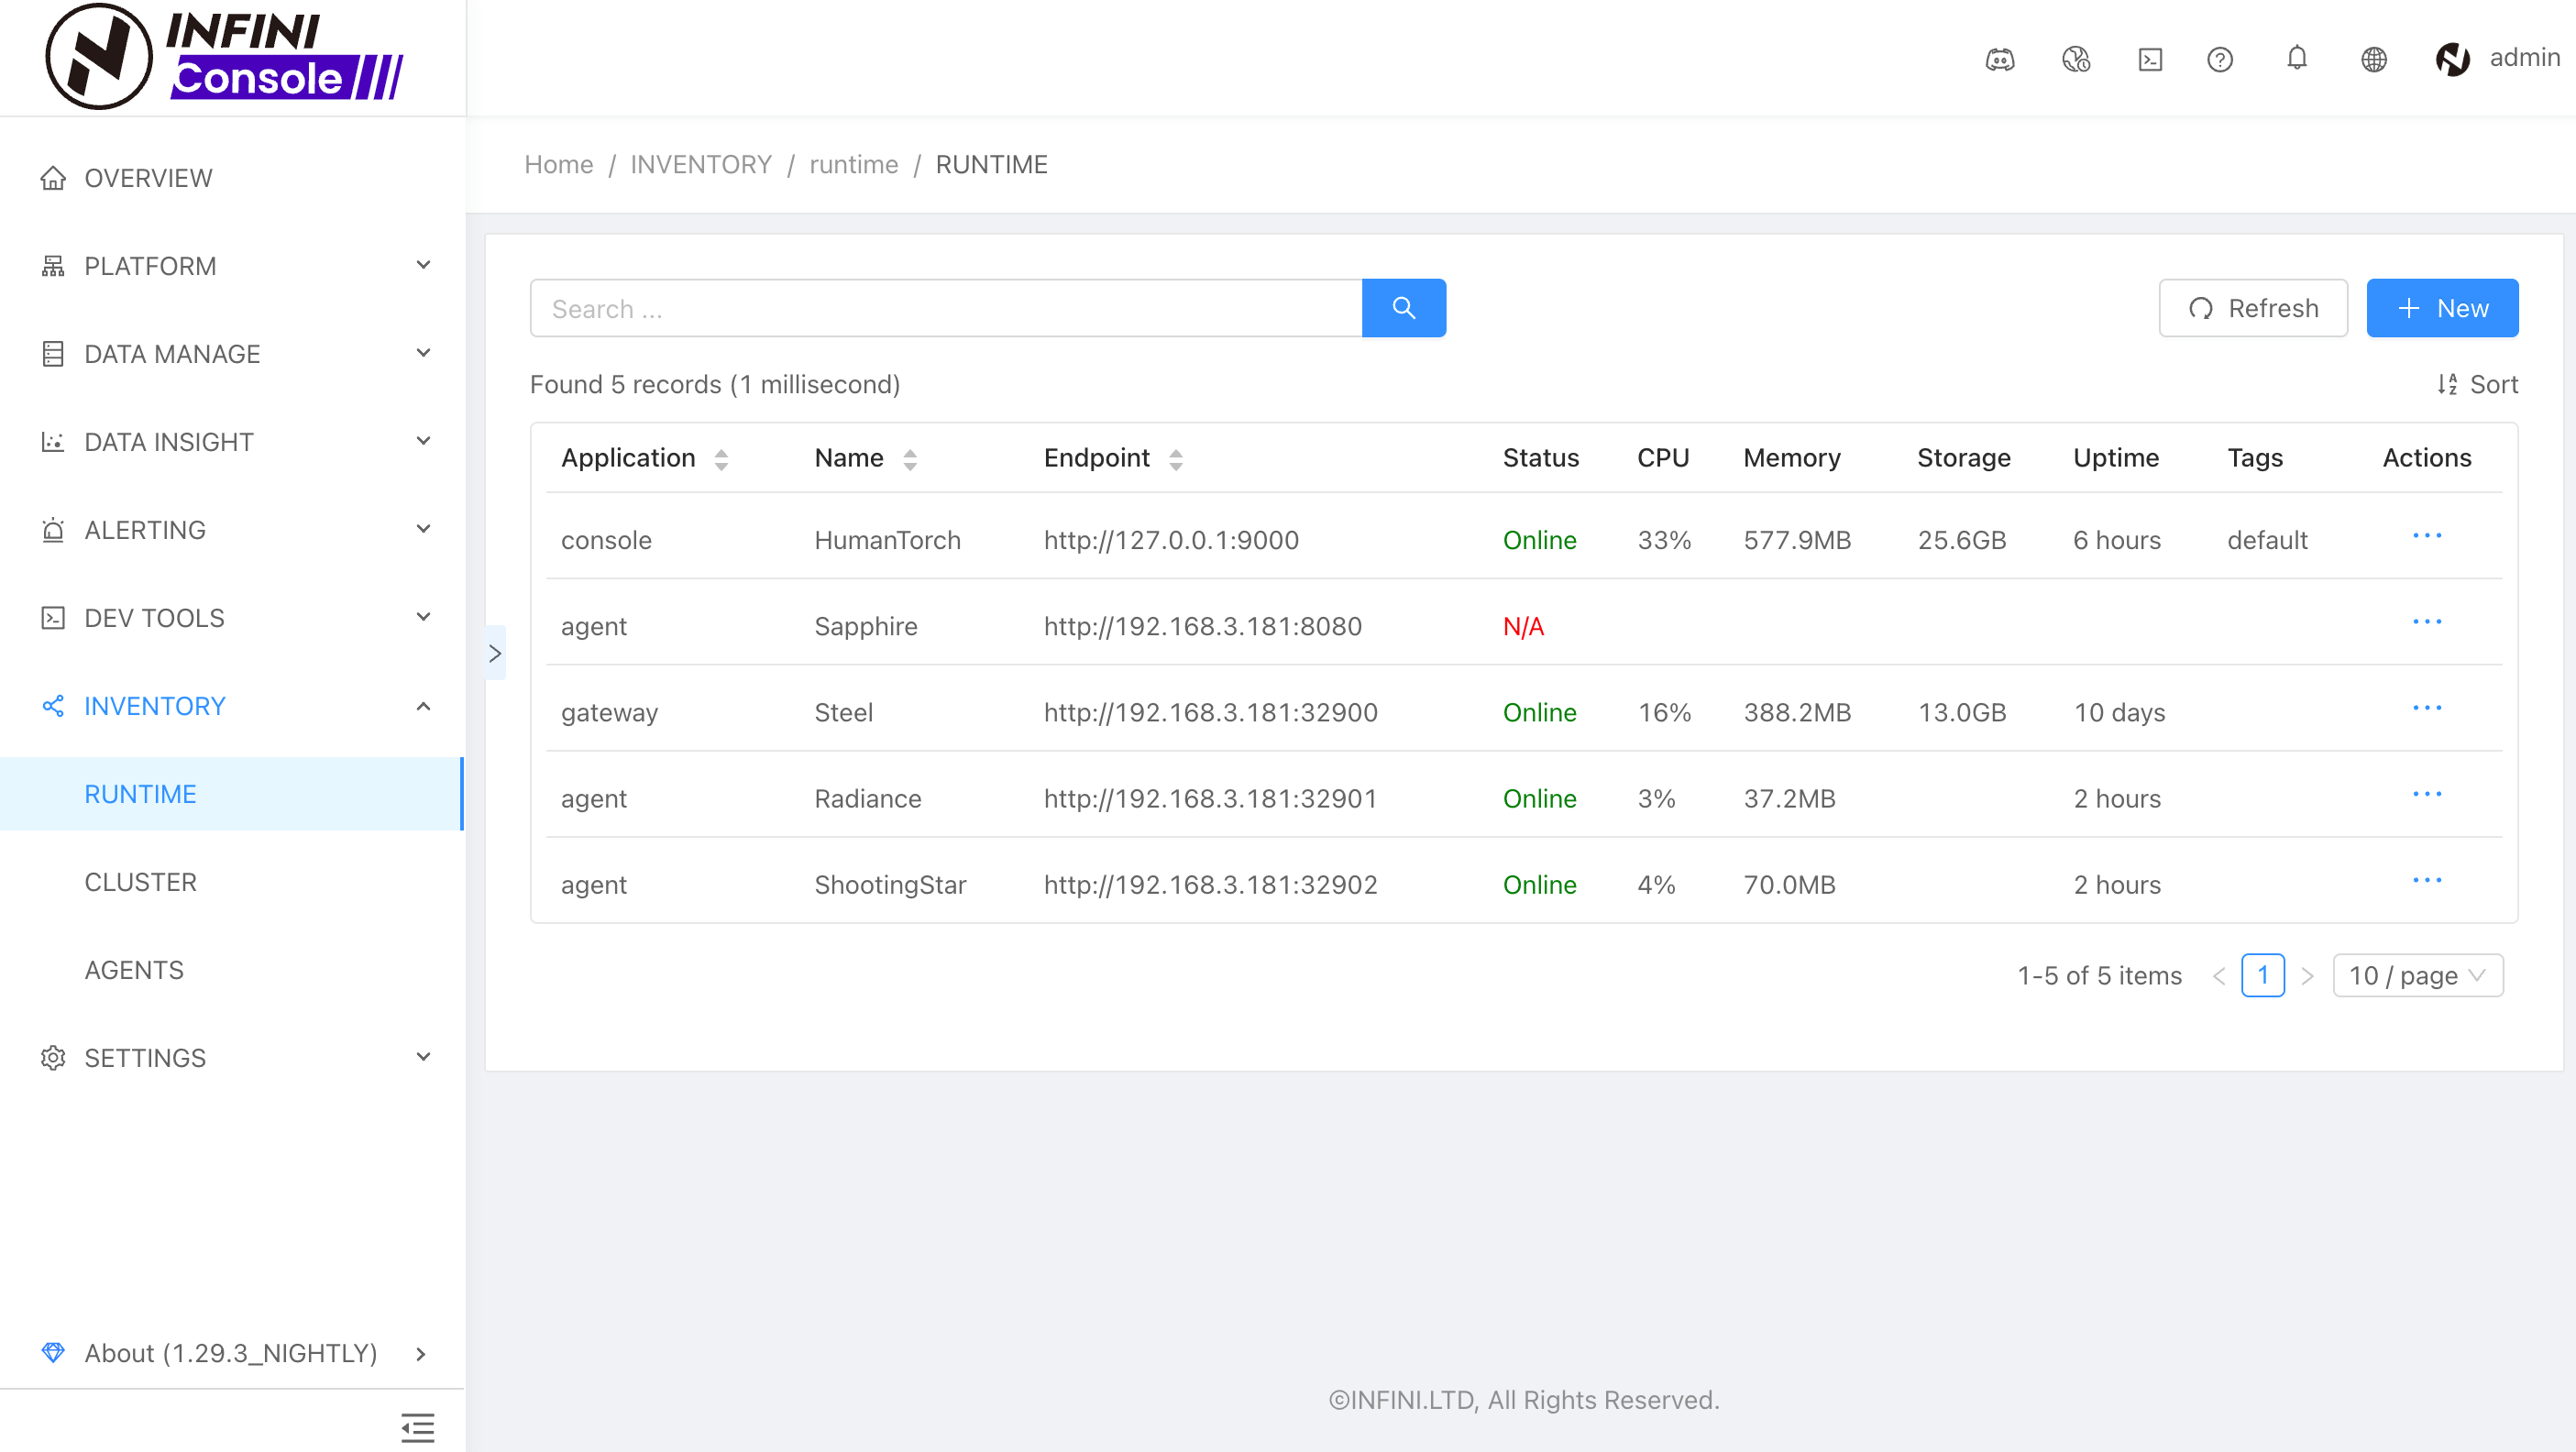
Task: Open the terminal console icon in header
Action: coord(2150,59)
